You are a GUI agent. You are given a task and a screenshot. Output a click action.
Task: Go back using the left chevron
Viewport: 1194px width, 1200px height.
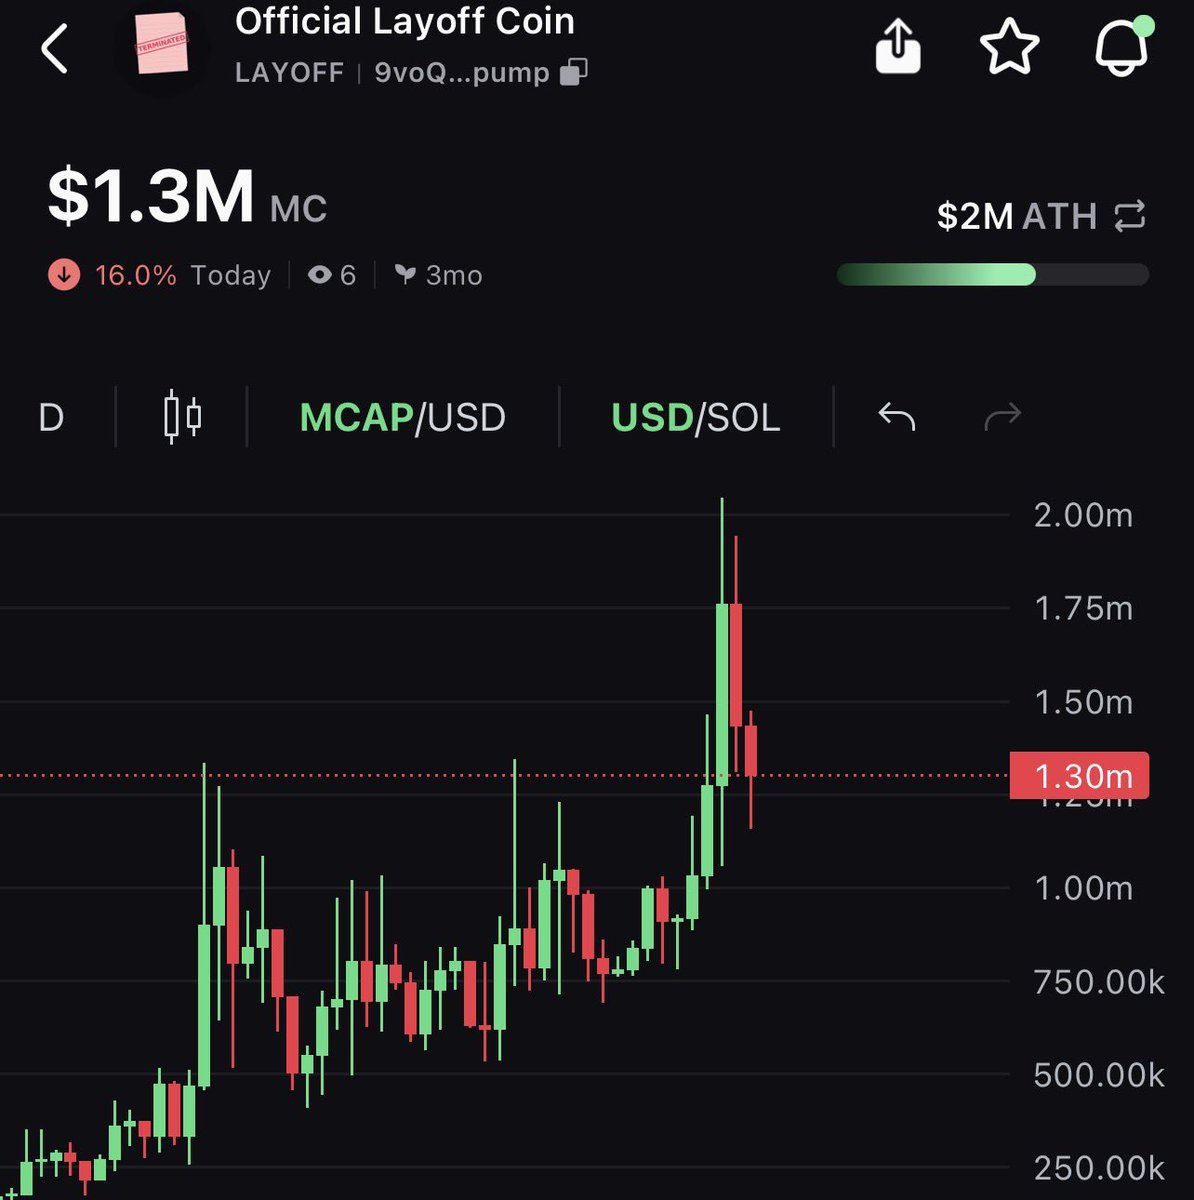coord(54,48)
